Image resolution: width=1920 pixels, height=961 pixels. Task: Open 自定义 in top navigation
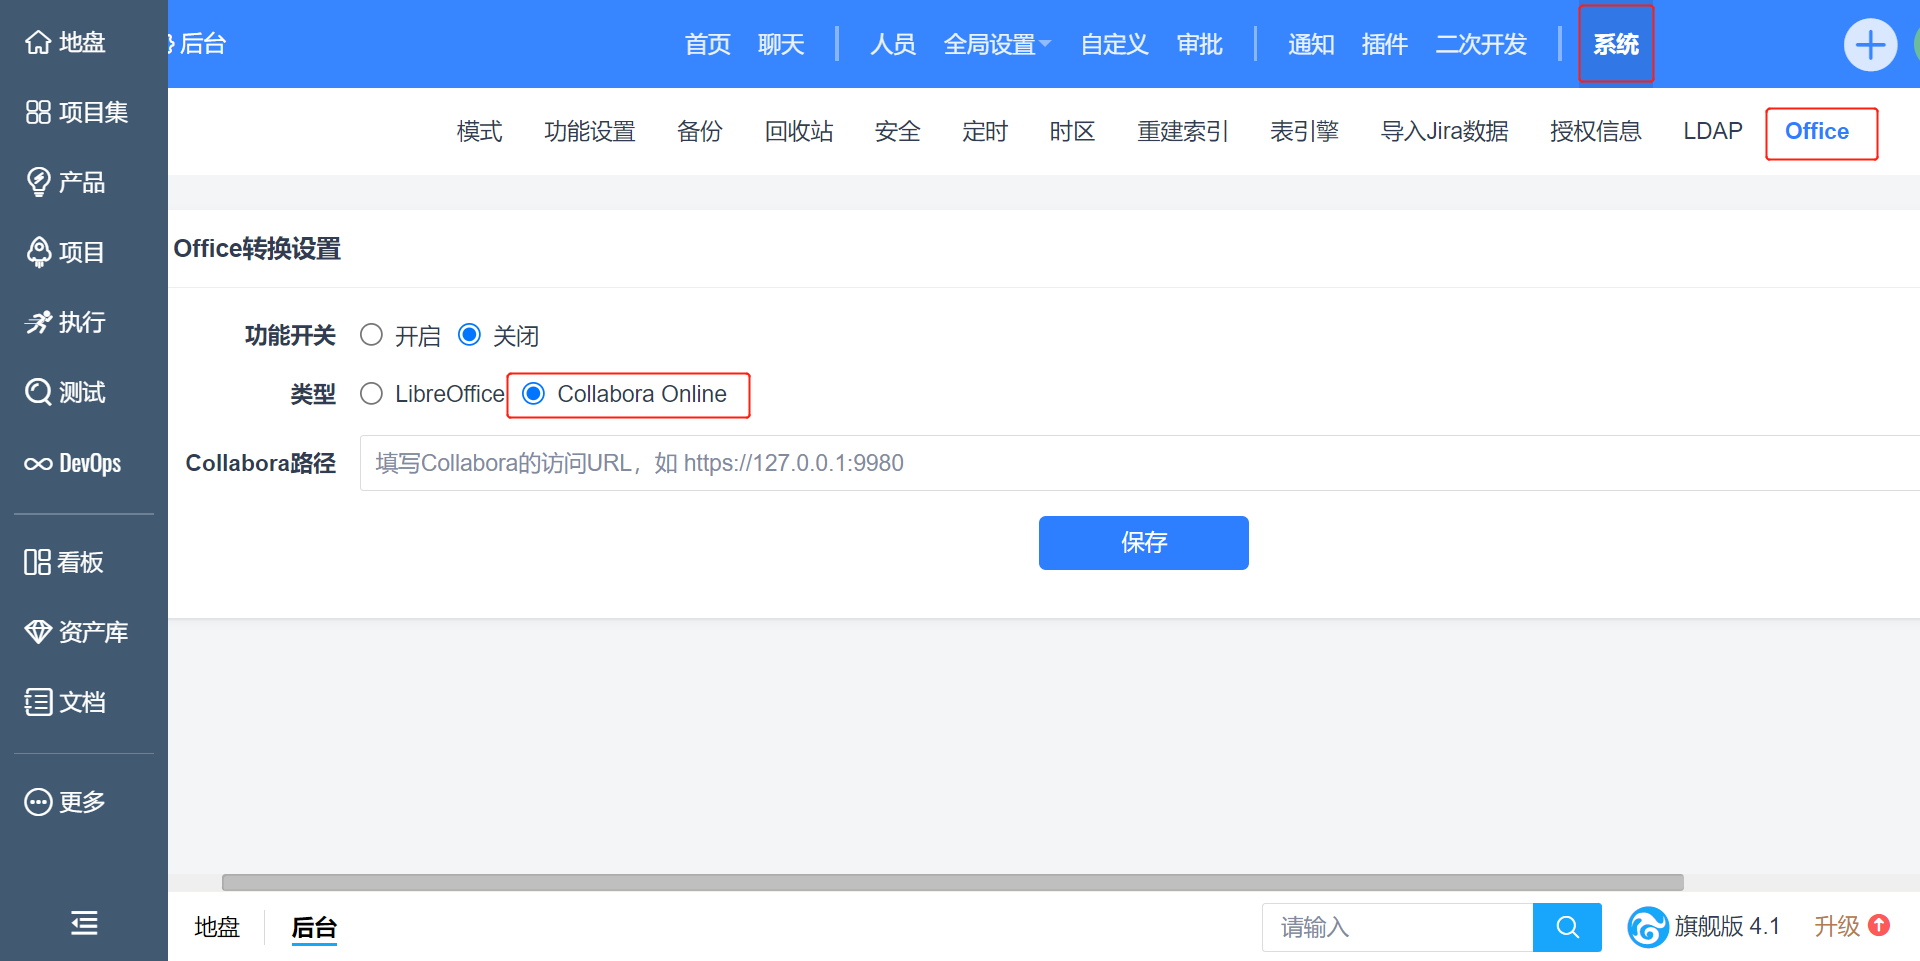click(x=1114, y=44)
